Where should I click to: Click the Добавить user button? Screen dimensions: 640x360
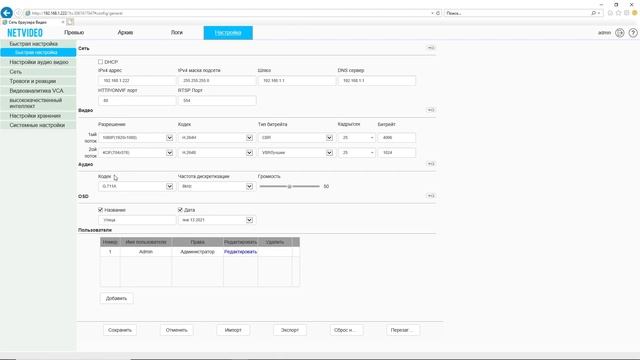(x=116, y=298)
